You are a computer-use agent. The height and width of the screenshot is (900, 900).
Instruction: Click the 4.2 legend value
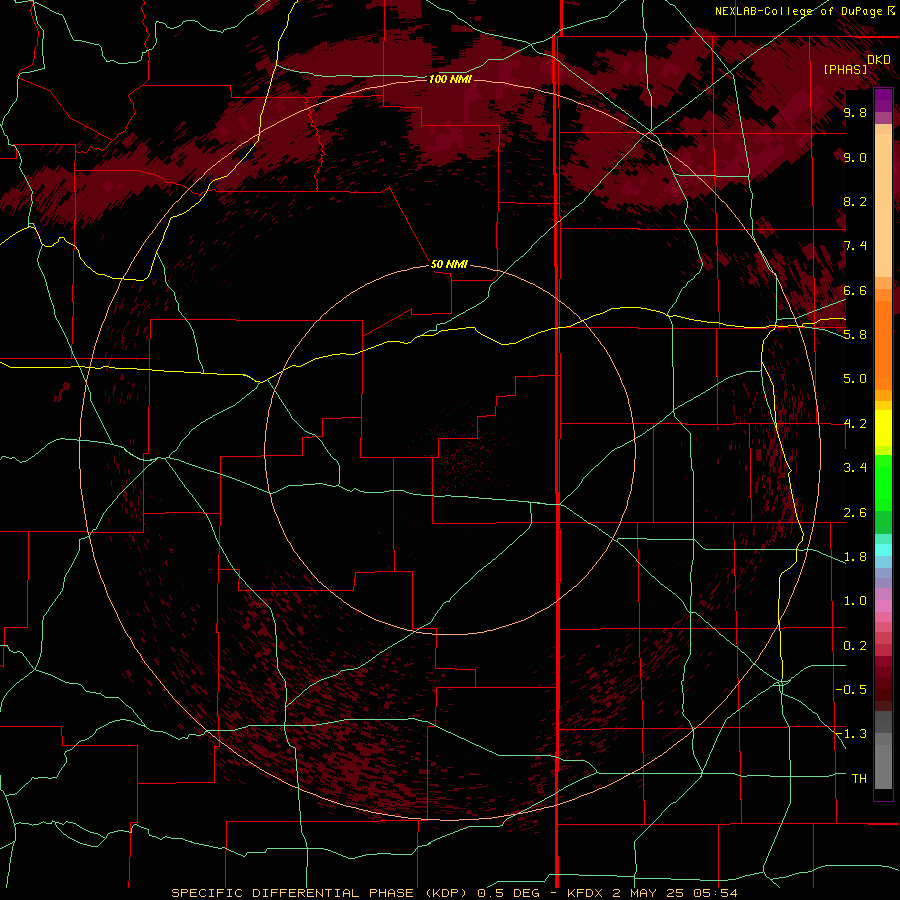pyautogui.click(x=855, y=424)
